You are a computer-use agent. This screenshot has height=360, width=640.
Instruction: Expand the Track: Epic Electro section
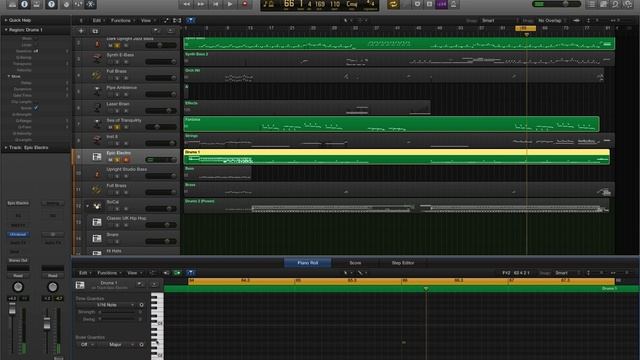(6, 147)
